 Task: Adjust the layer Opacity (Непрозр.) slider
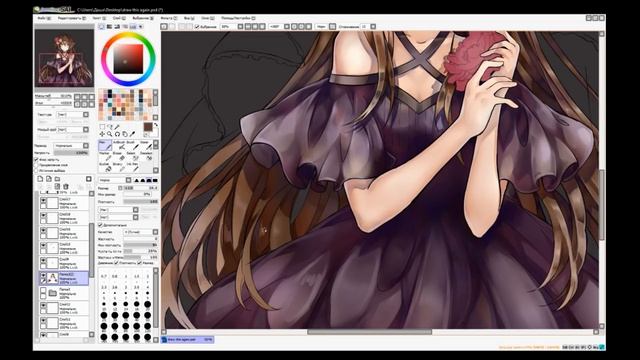71,153
